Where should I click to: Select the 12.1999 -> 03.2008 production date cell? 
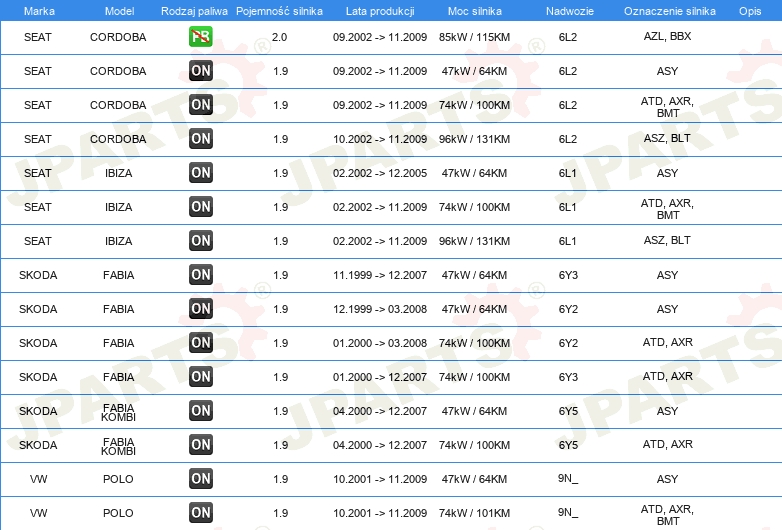click(x=380, y=309)
